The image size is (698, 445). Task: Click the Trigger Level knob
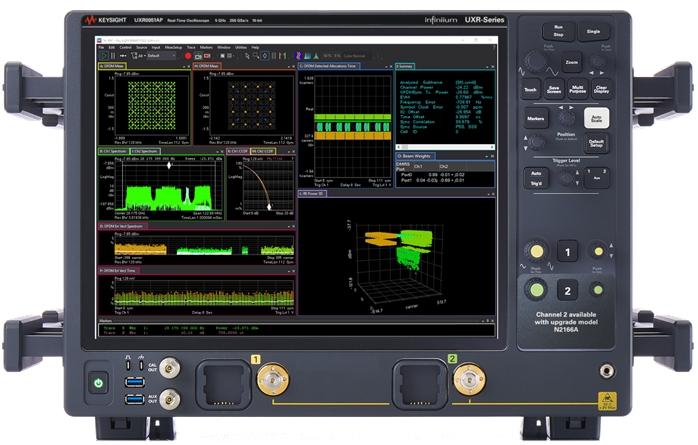[x=567, y=178]
